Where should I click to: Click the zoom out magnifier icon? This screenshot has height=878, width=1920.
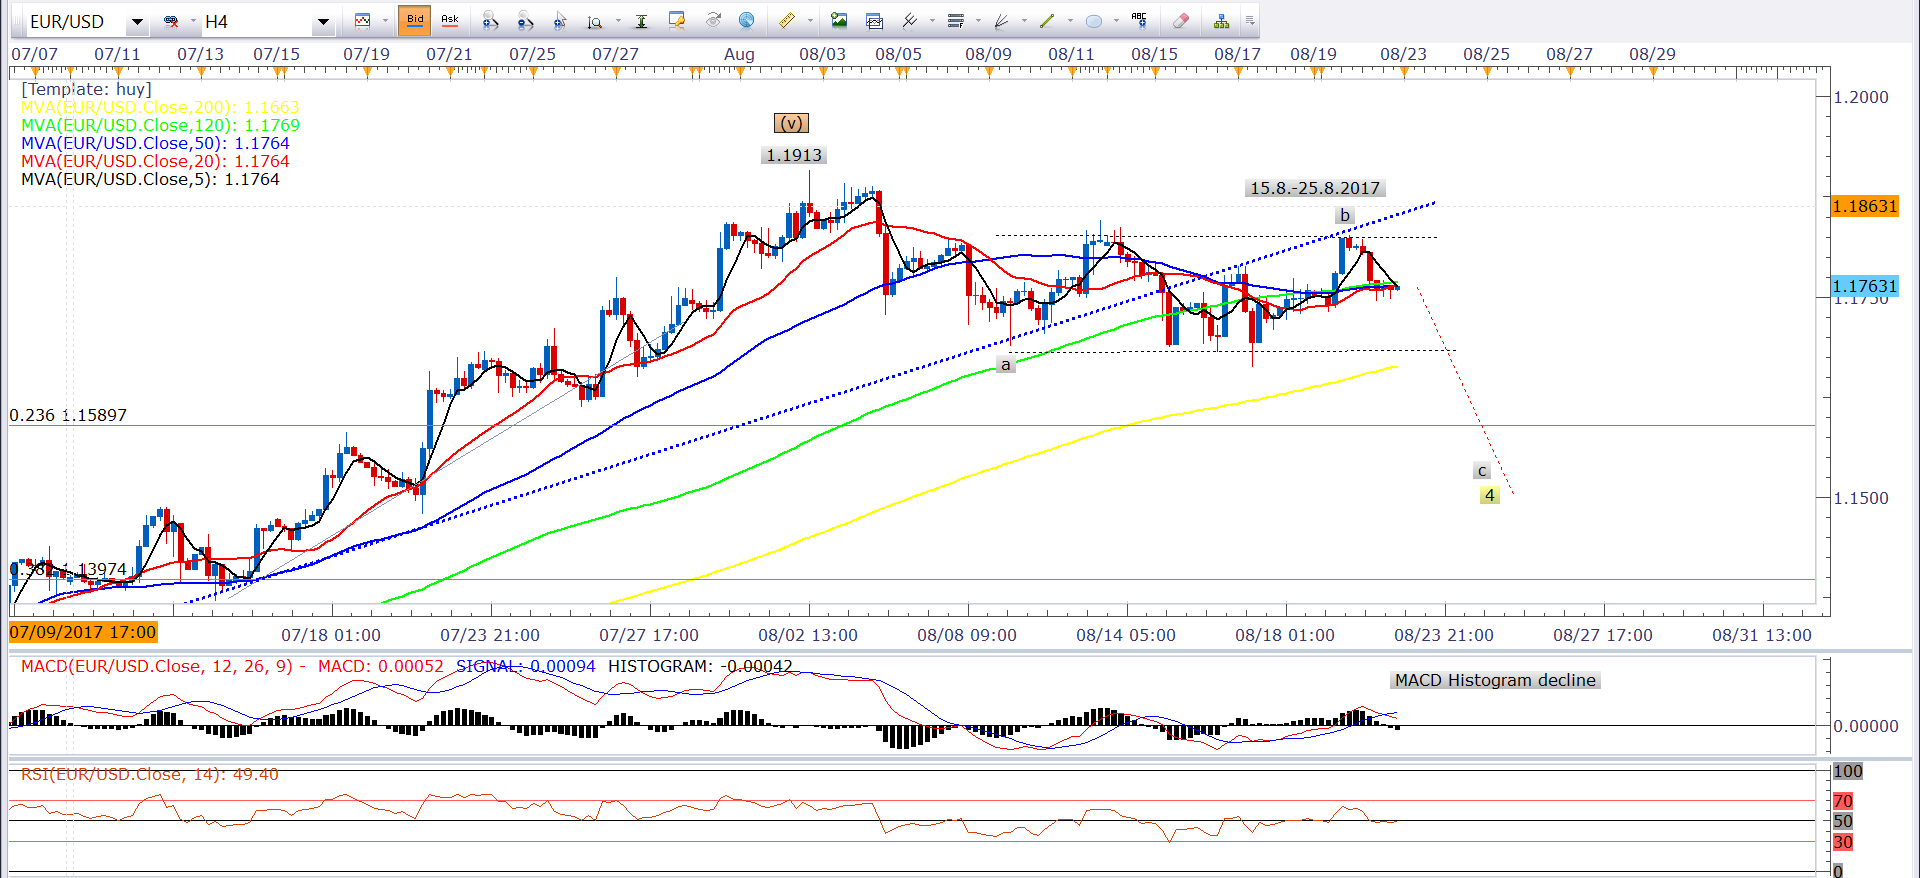(525, 21)
